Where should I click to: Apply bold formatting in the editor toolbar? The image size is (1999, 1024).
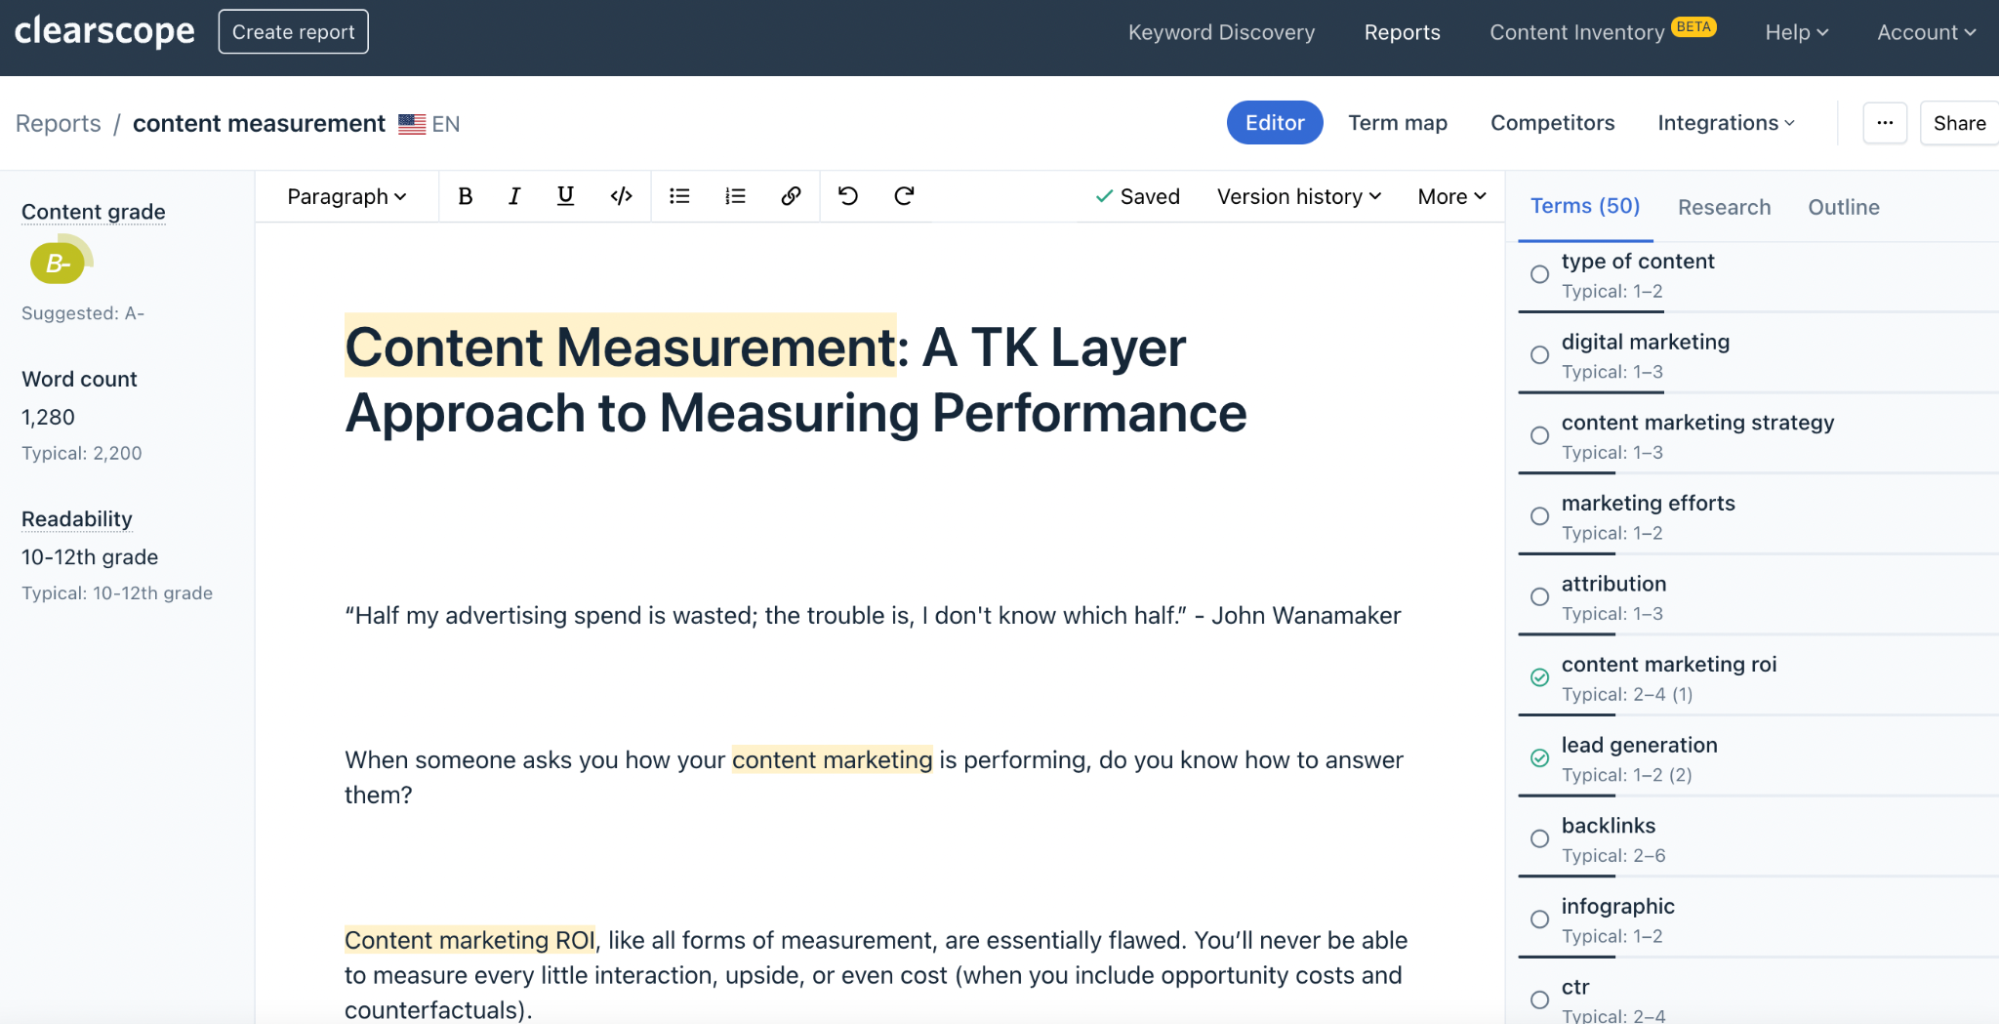[x=465, y=196]
